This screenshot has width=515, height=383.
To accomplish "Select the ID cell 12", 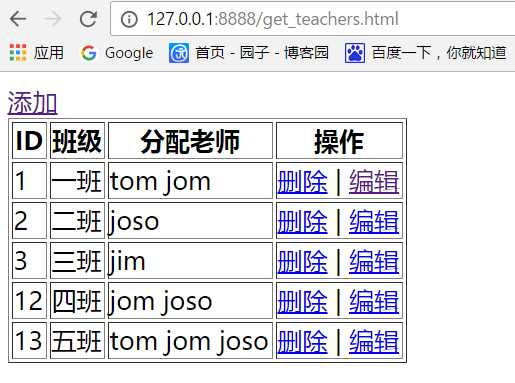I will 29,301.
